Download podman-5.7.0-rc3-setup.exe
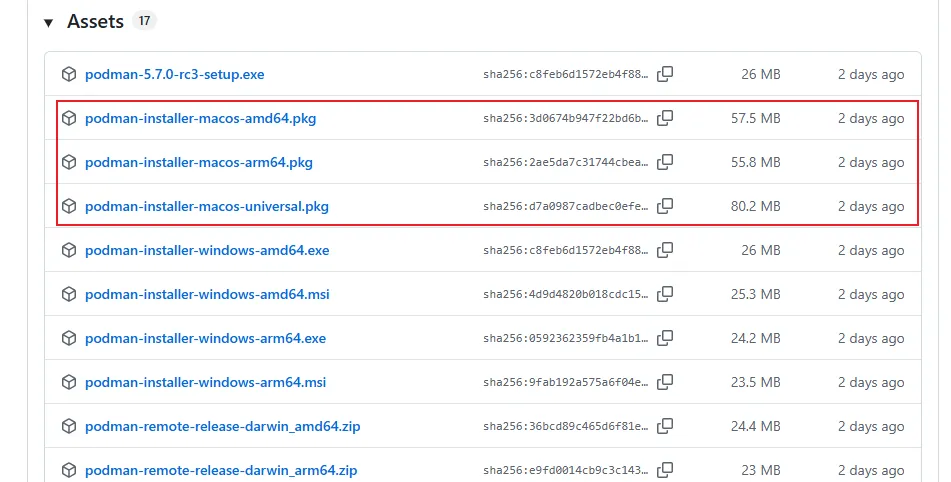The width and height of the screenshot is (951, 482). click(174, 74)
